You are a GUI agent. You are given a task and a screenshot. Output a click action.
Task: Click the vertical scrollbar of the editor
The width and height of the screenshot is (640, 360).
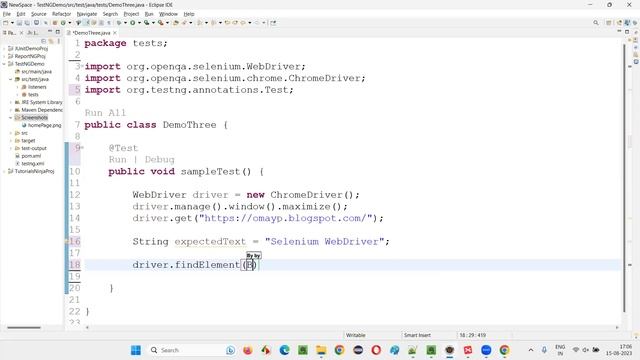(624, 177)
